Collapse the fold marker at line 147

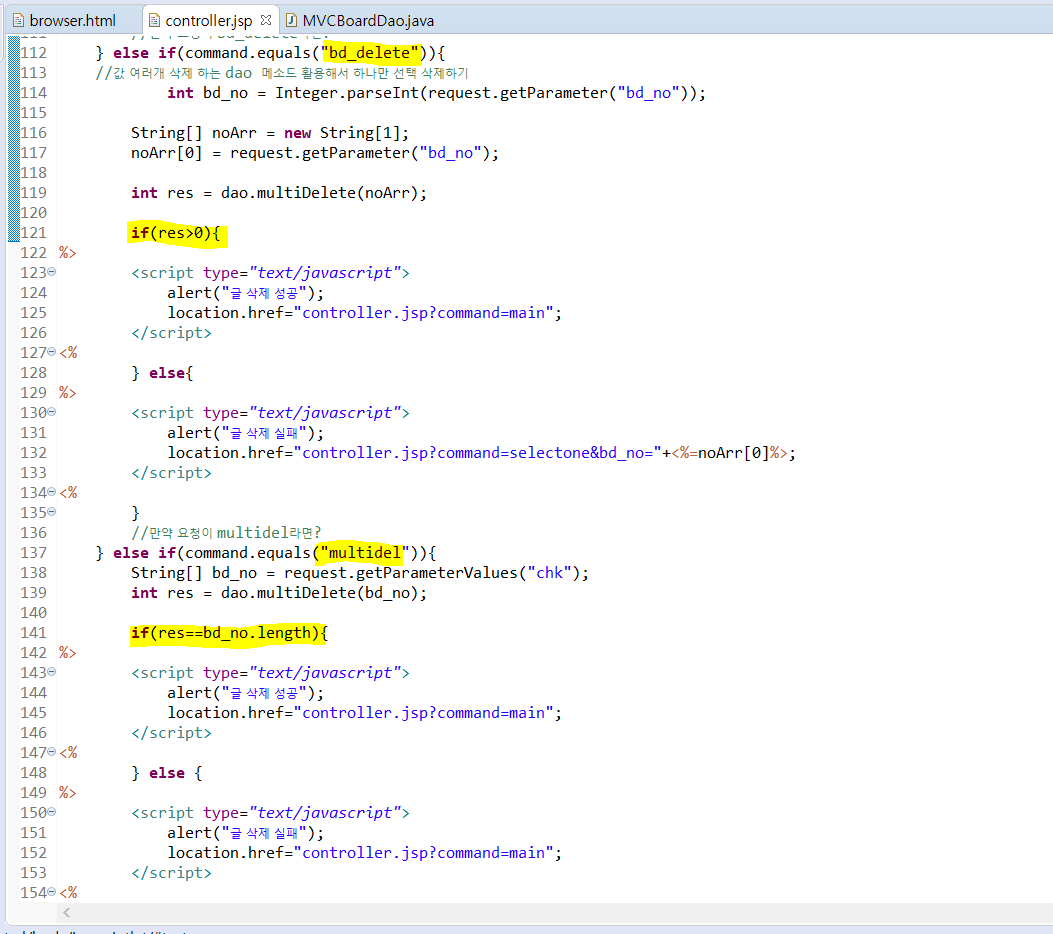[x=52, y=751]
